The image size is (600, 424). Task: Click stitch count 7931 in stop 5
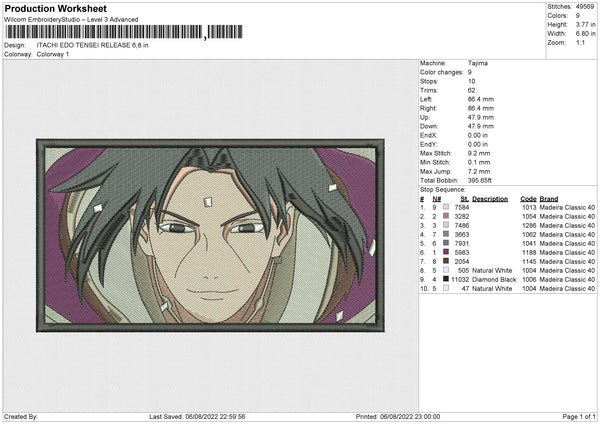click(x=462, y=243)
